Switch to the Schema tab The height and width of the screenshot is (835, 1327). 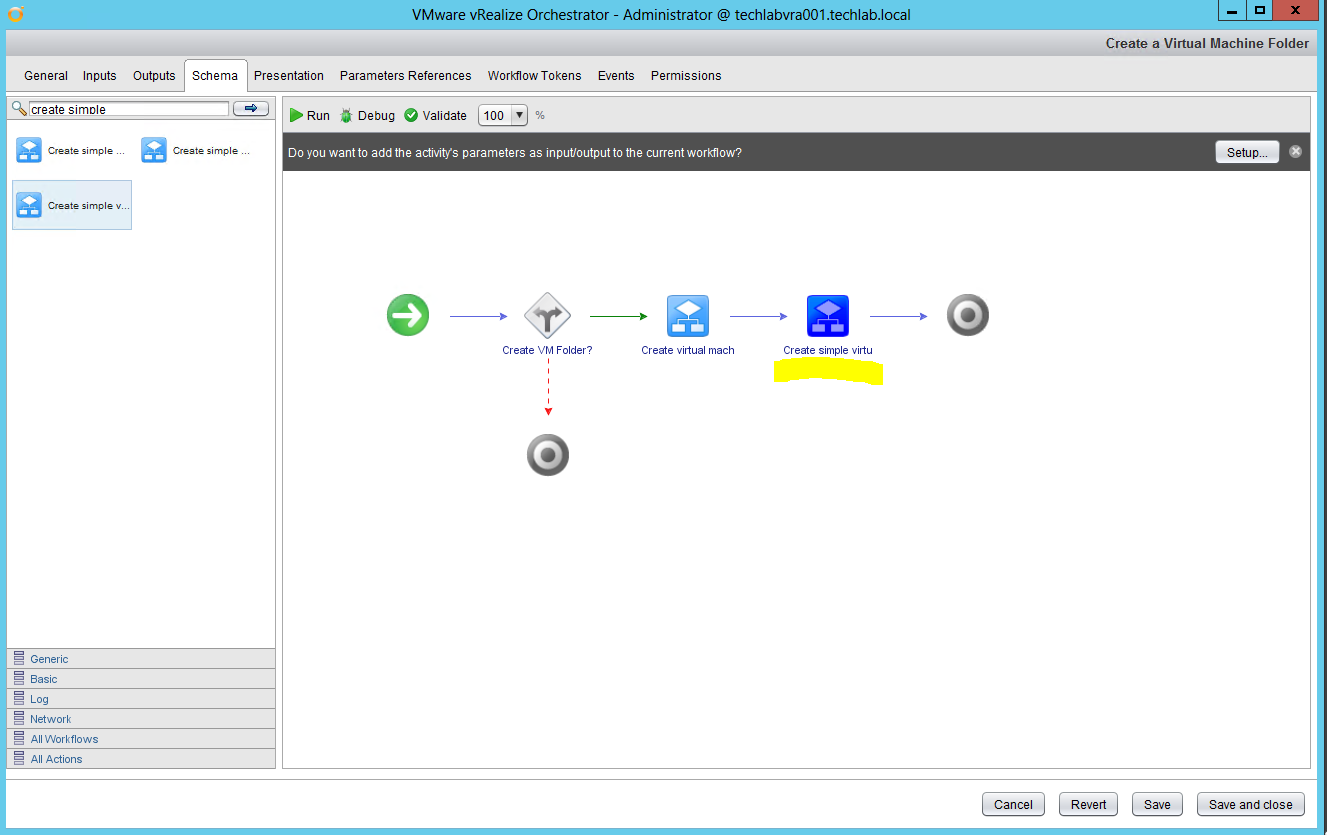click(x=215, y=76)
